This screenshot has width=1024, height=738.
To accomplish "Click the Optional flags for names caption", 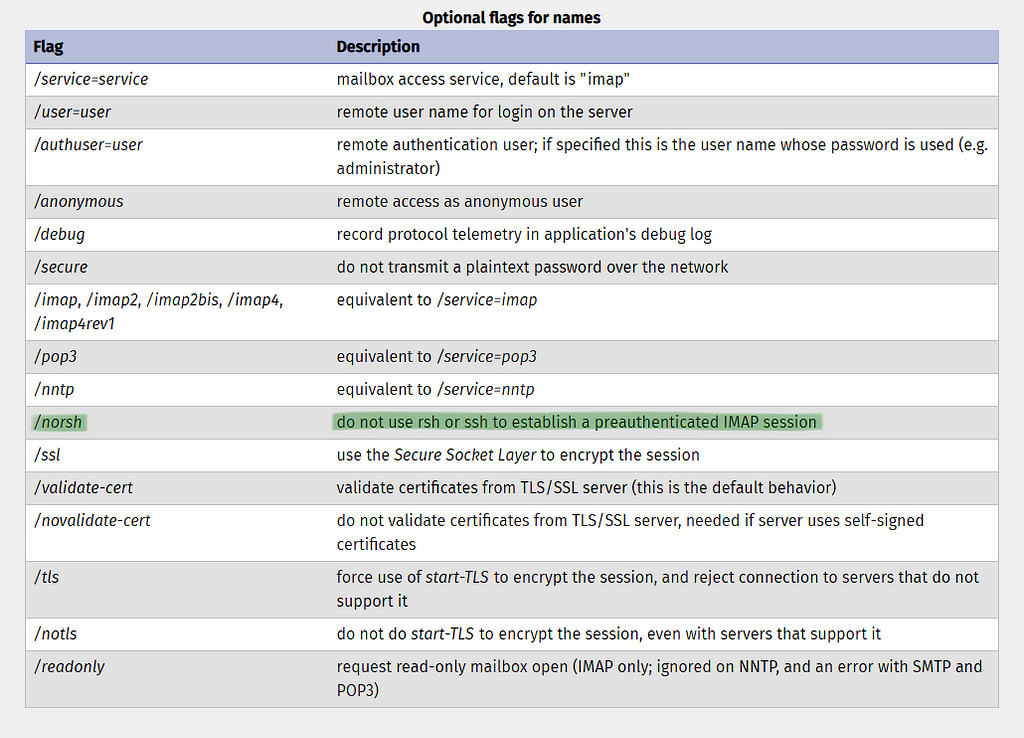I will tap(511, 18).
